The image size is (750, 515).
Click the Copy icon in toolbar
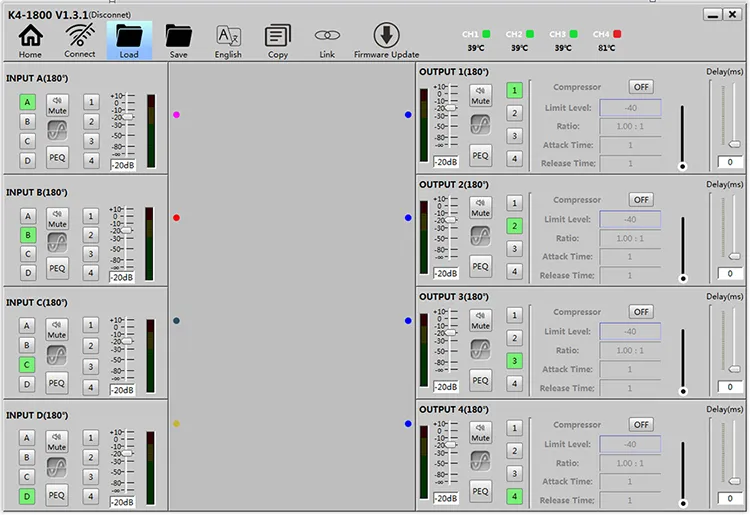278,39
